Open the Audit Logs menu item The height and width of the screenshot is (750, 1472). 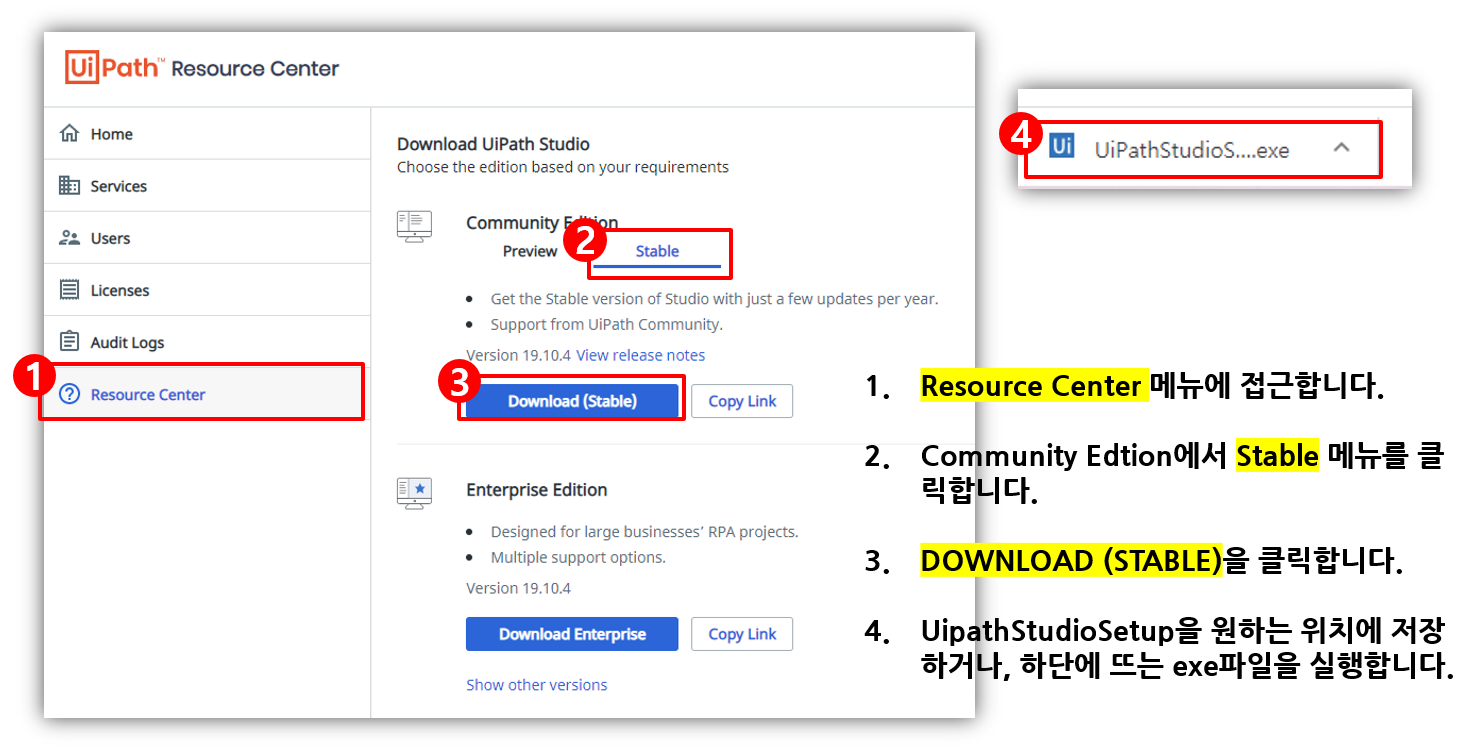click(207, 342)
